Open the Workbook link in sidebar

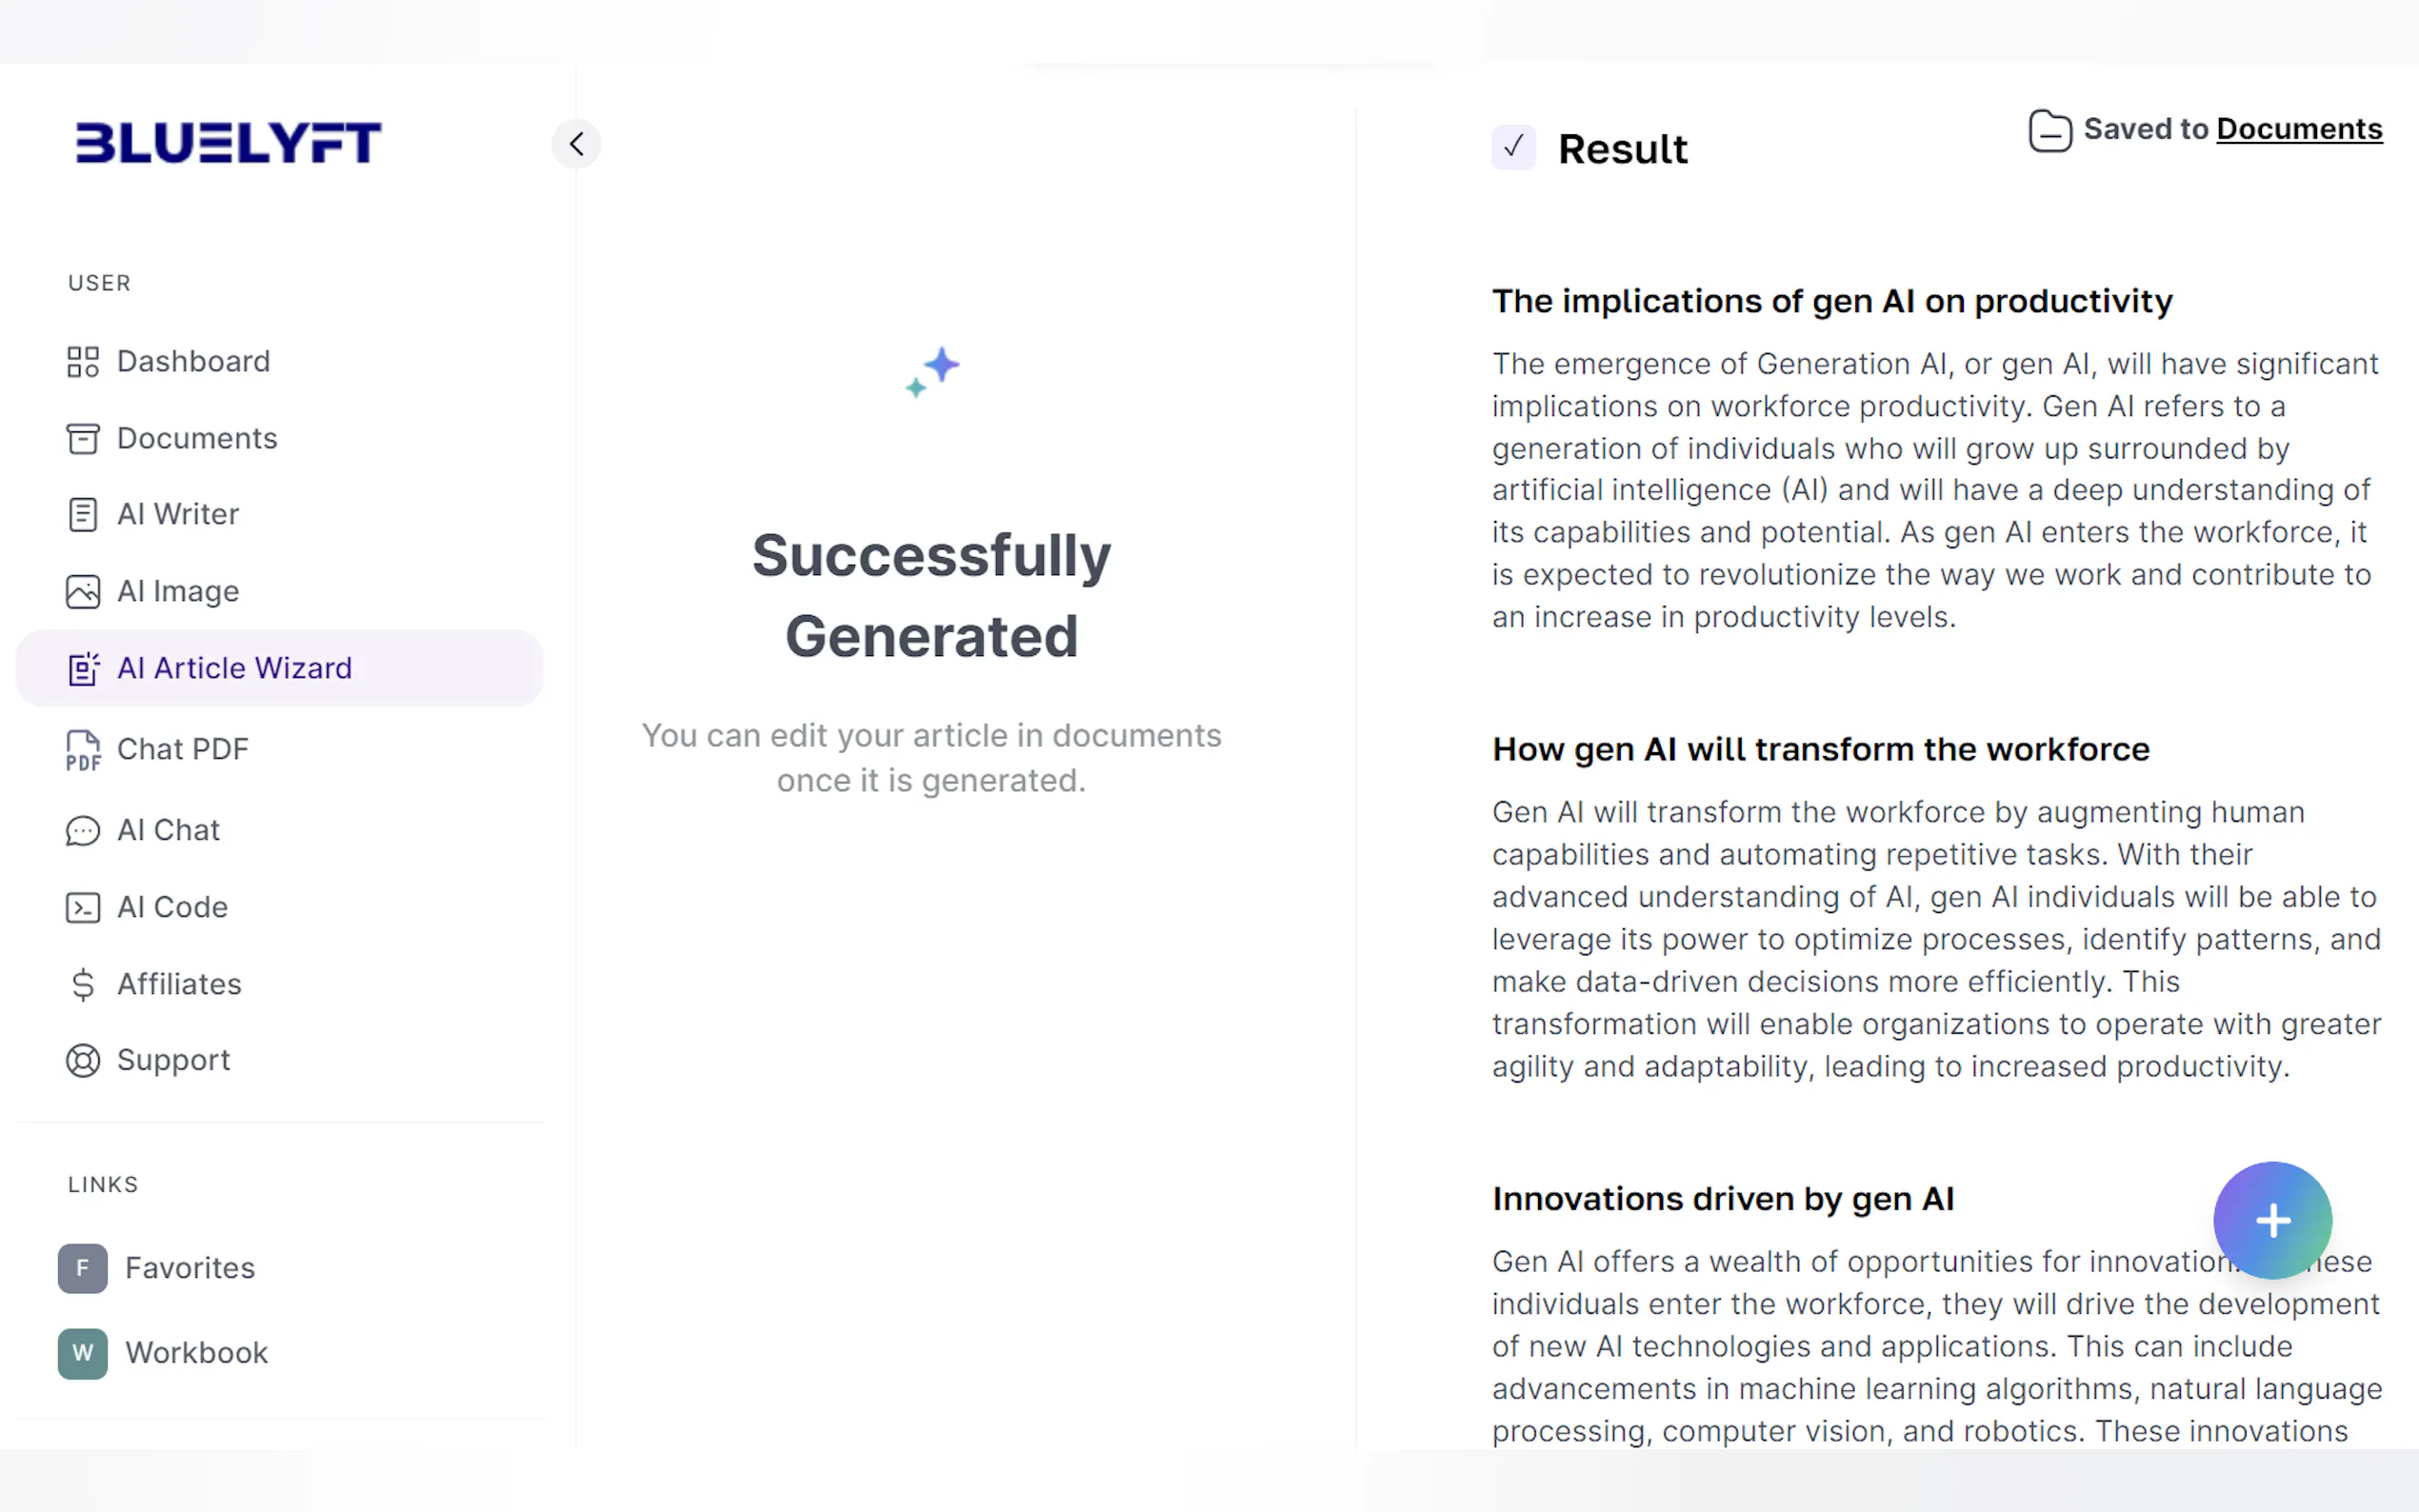[196, 1353]
